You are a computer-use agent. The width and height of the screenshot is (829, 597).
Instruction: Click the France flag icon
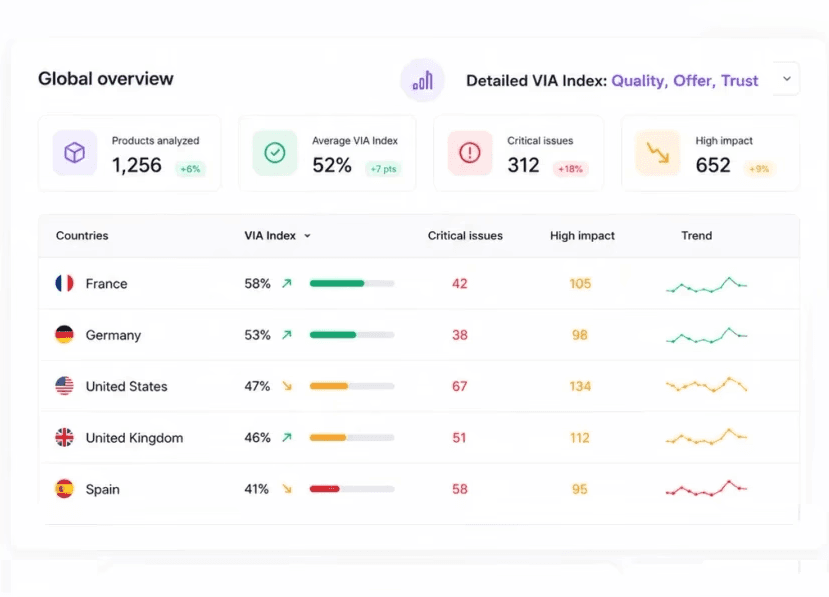[x=65, y=283]
